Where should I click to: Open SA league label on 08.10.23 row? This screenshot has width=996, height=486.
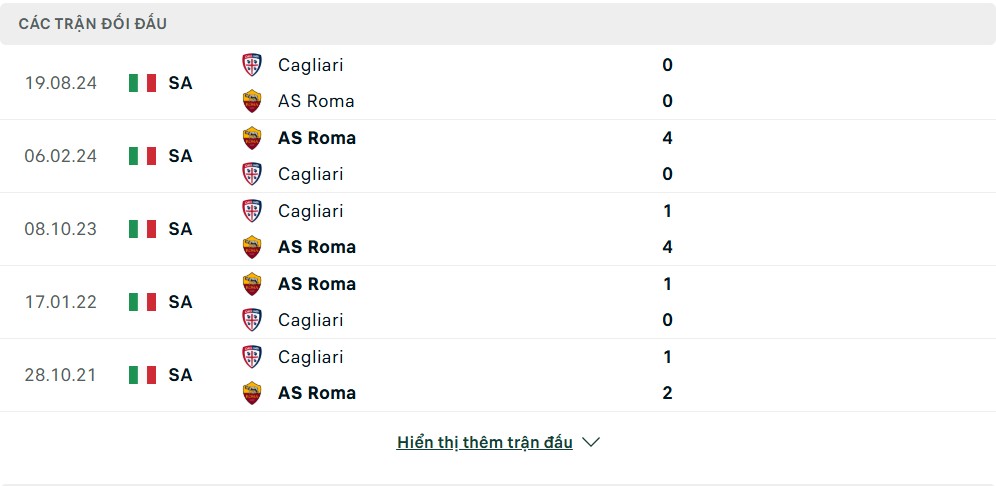coord(180,229)
